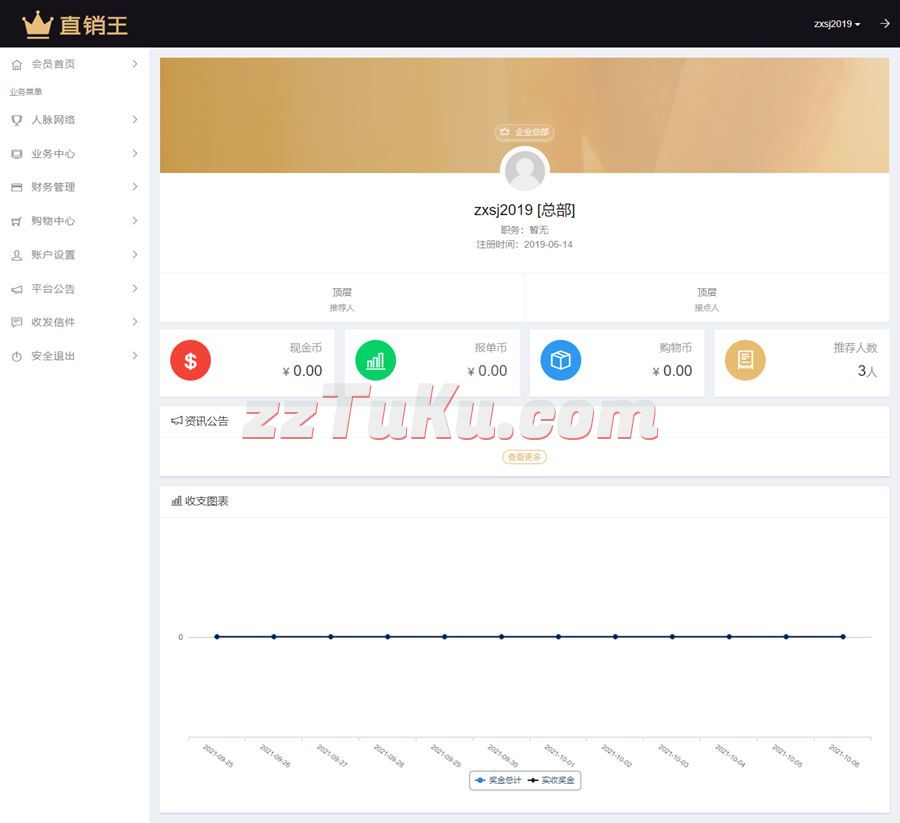The image size is (900, 823).
Task: Click the green bar chart declaration coin icon
Action: [x=375, y=361]
